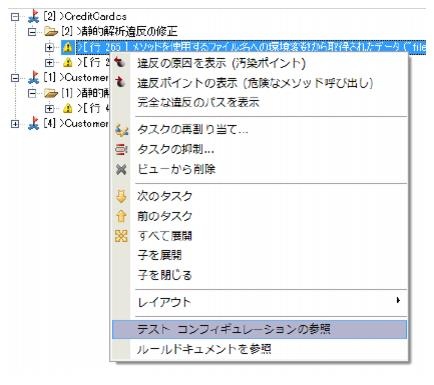Screen dimensions: 434x385
Task: Click the タスクの再割り当て icon
Action: pos(121,130)
